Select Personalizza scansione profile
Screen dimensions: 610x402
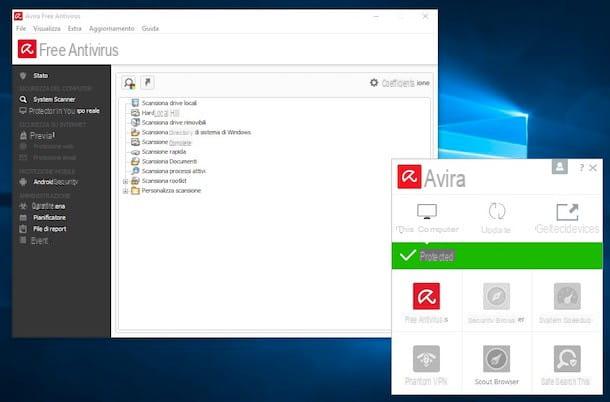(x=171, y=191)
